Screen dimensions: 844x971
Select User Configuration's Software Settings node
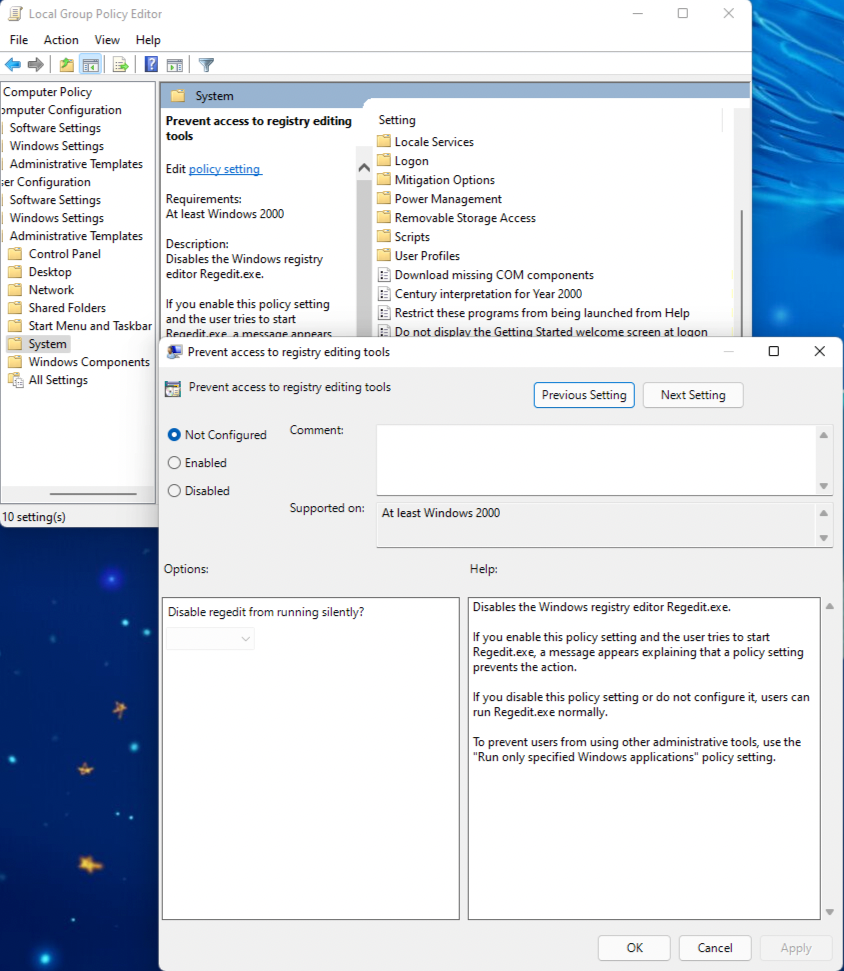55,200
